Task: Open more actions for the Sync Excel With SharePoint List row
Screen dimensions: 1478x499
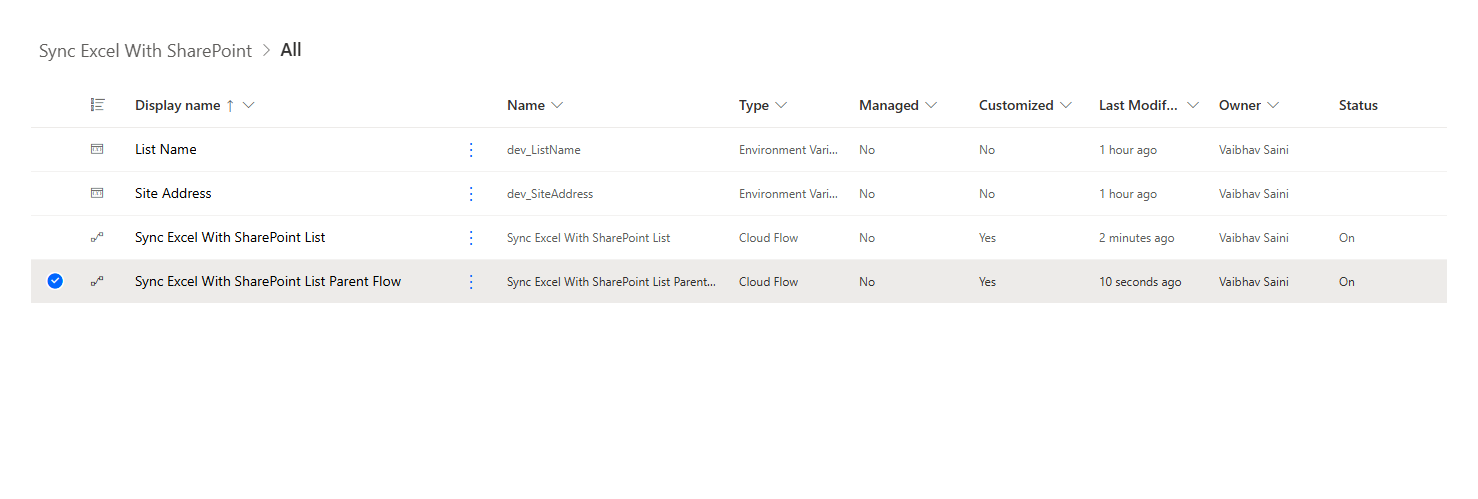Action: coord(471,238)
